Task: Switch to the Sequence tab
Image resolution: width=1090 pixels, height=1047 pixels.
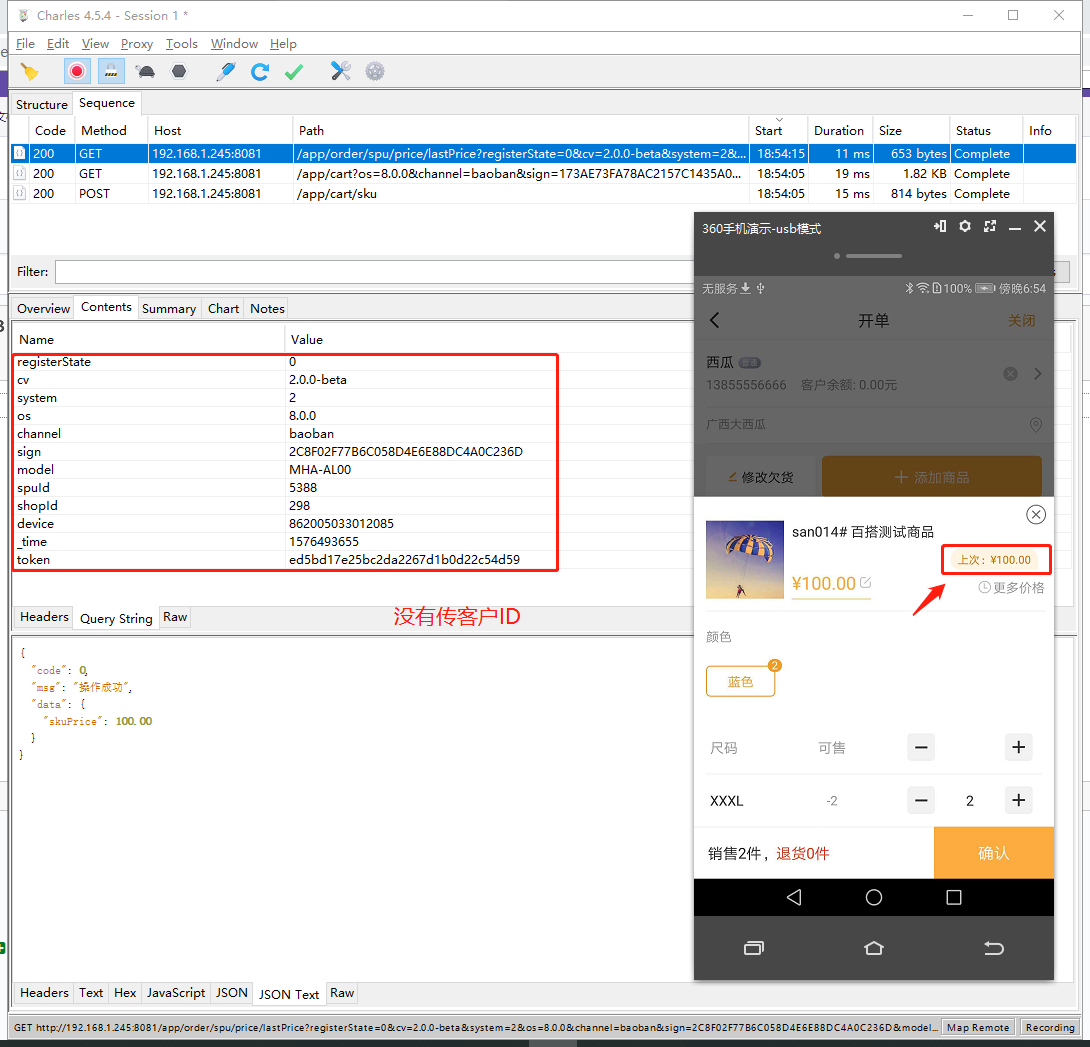Action: pos(107,103)
